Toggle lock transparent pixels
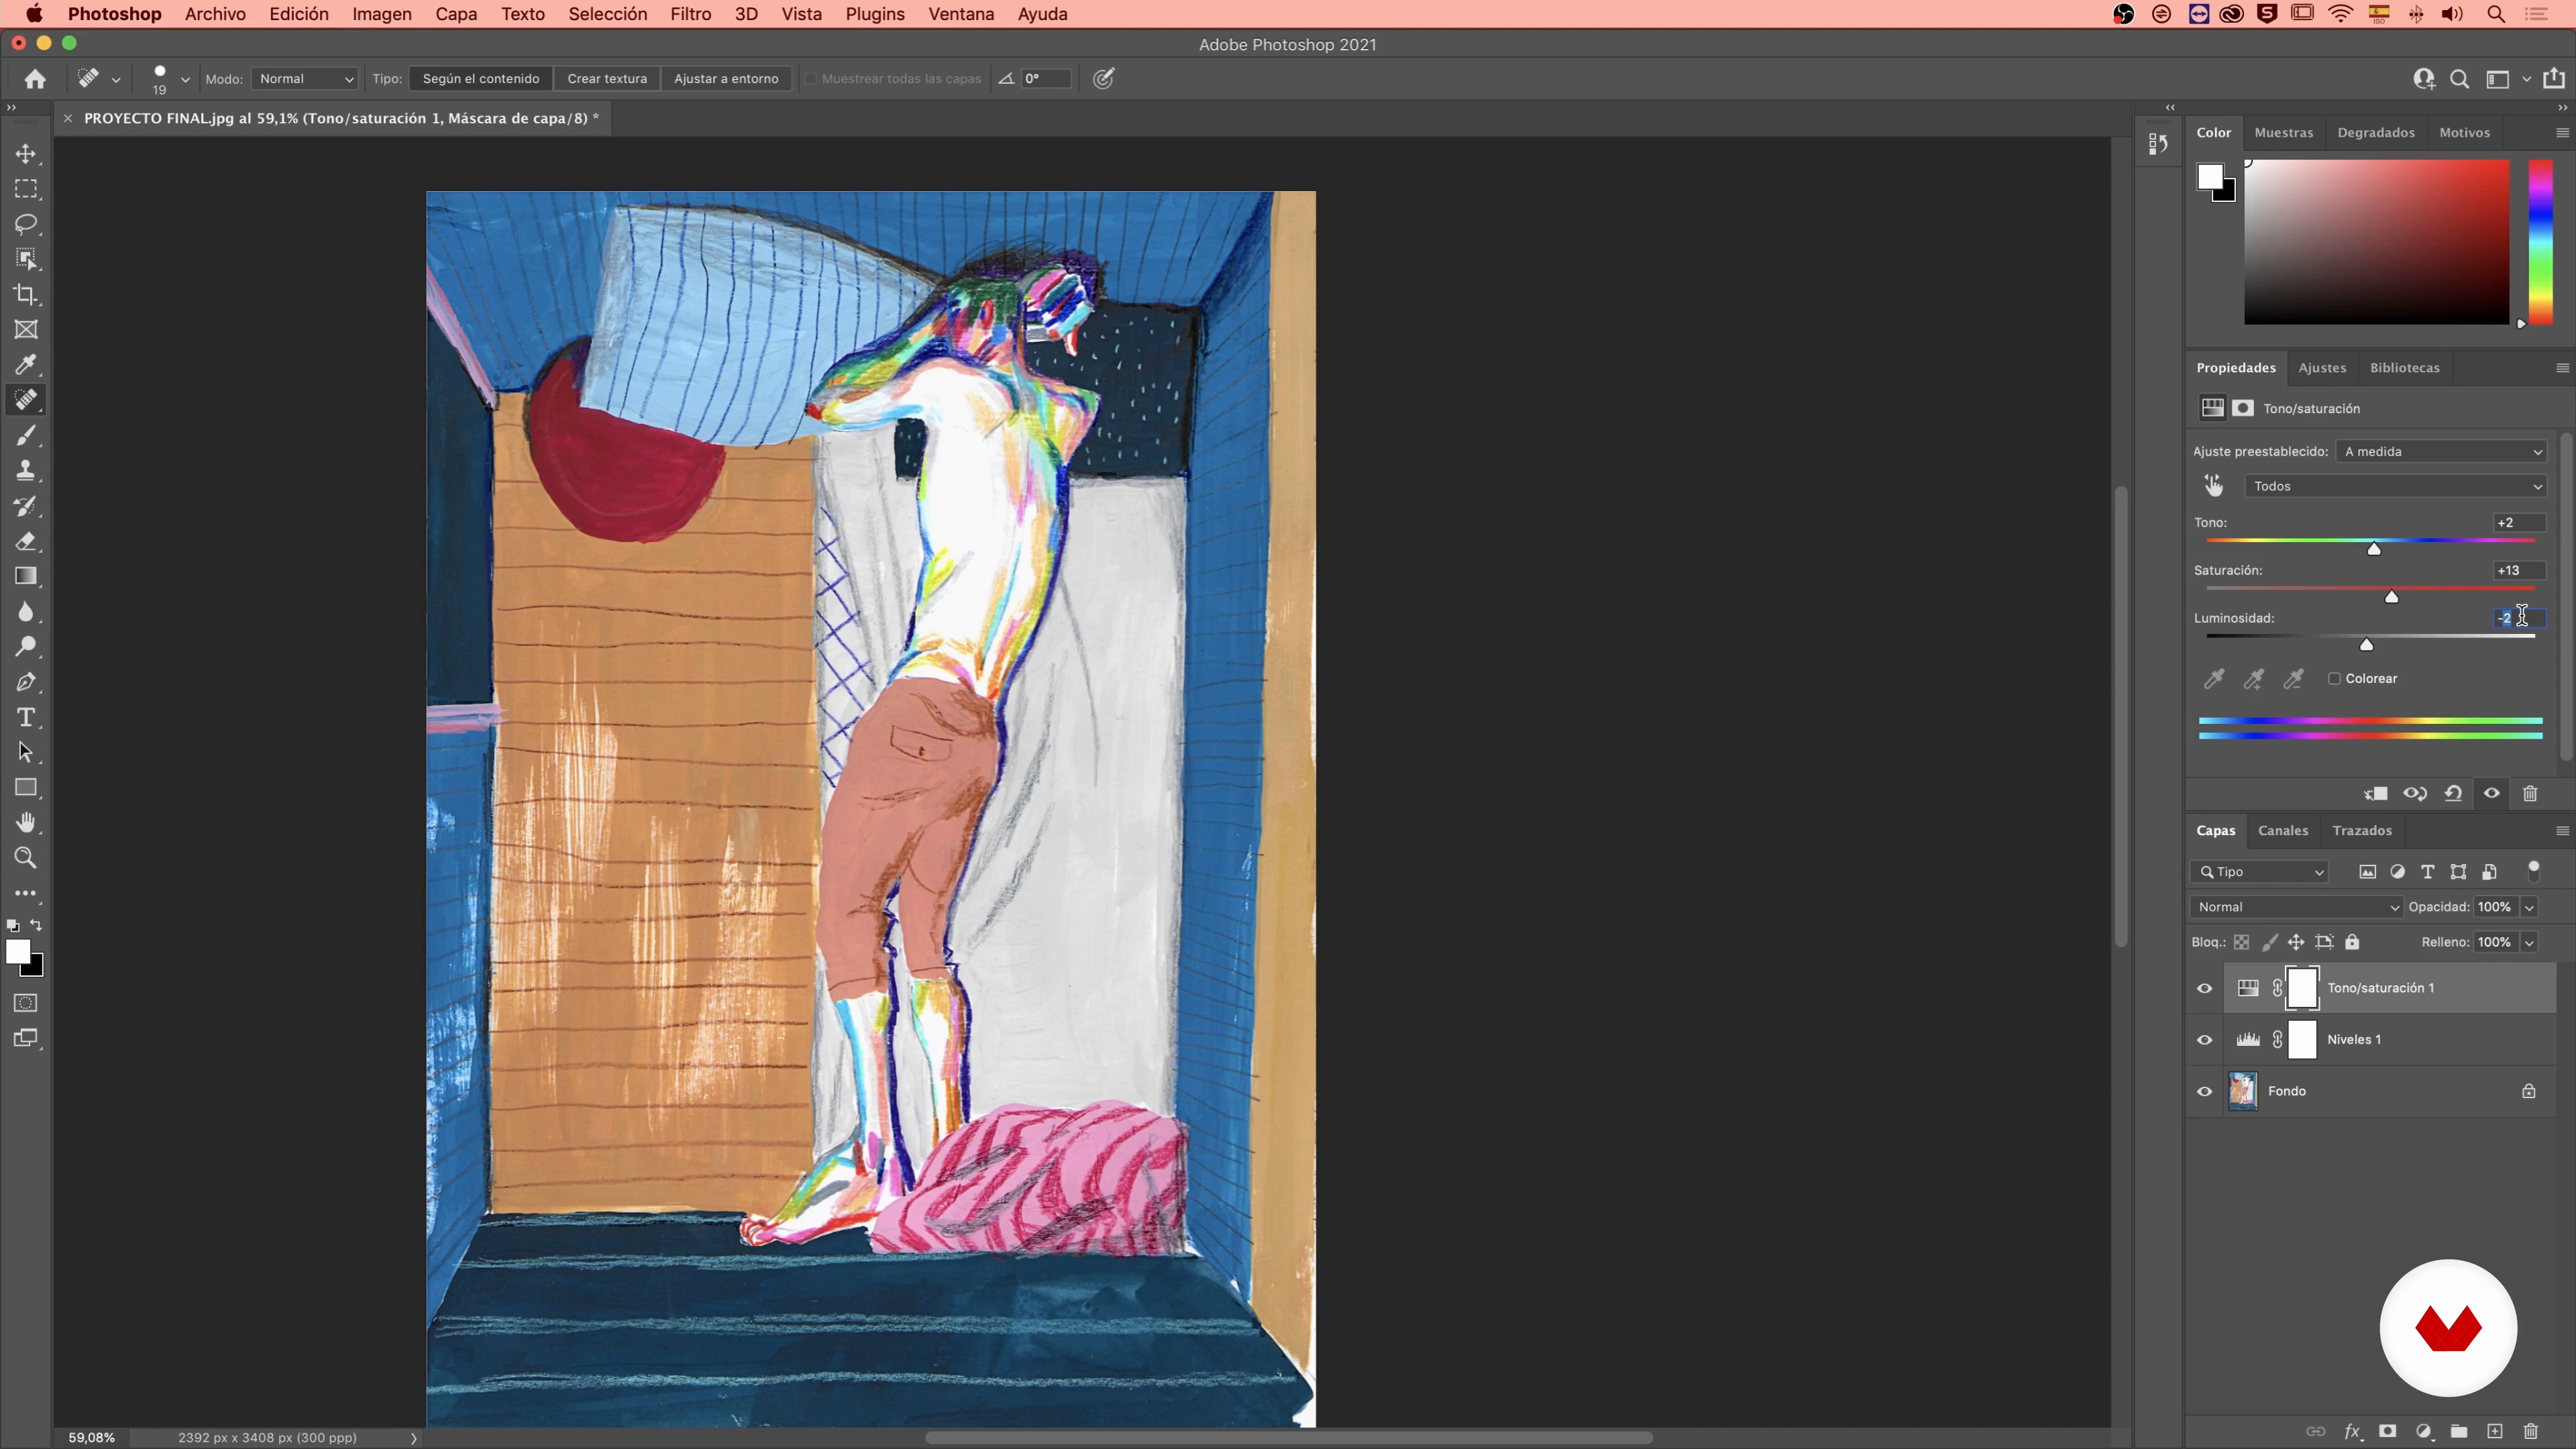Image resolution: width=2576 pixels, height=1449 pixels. [2242, 942]
